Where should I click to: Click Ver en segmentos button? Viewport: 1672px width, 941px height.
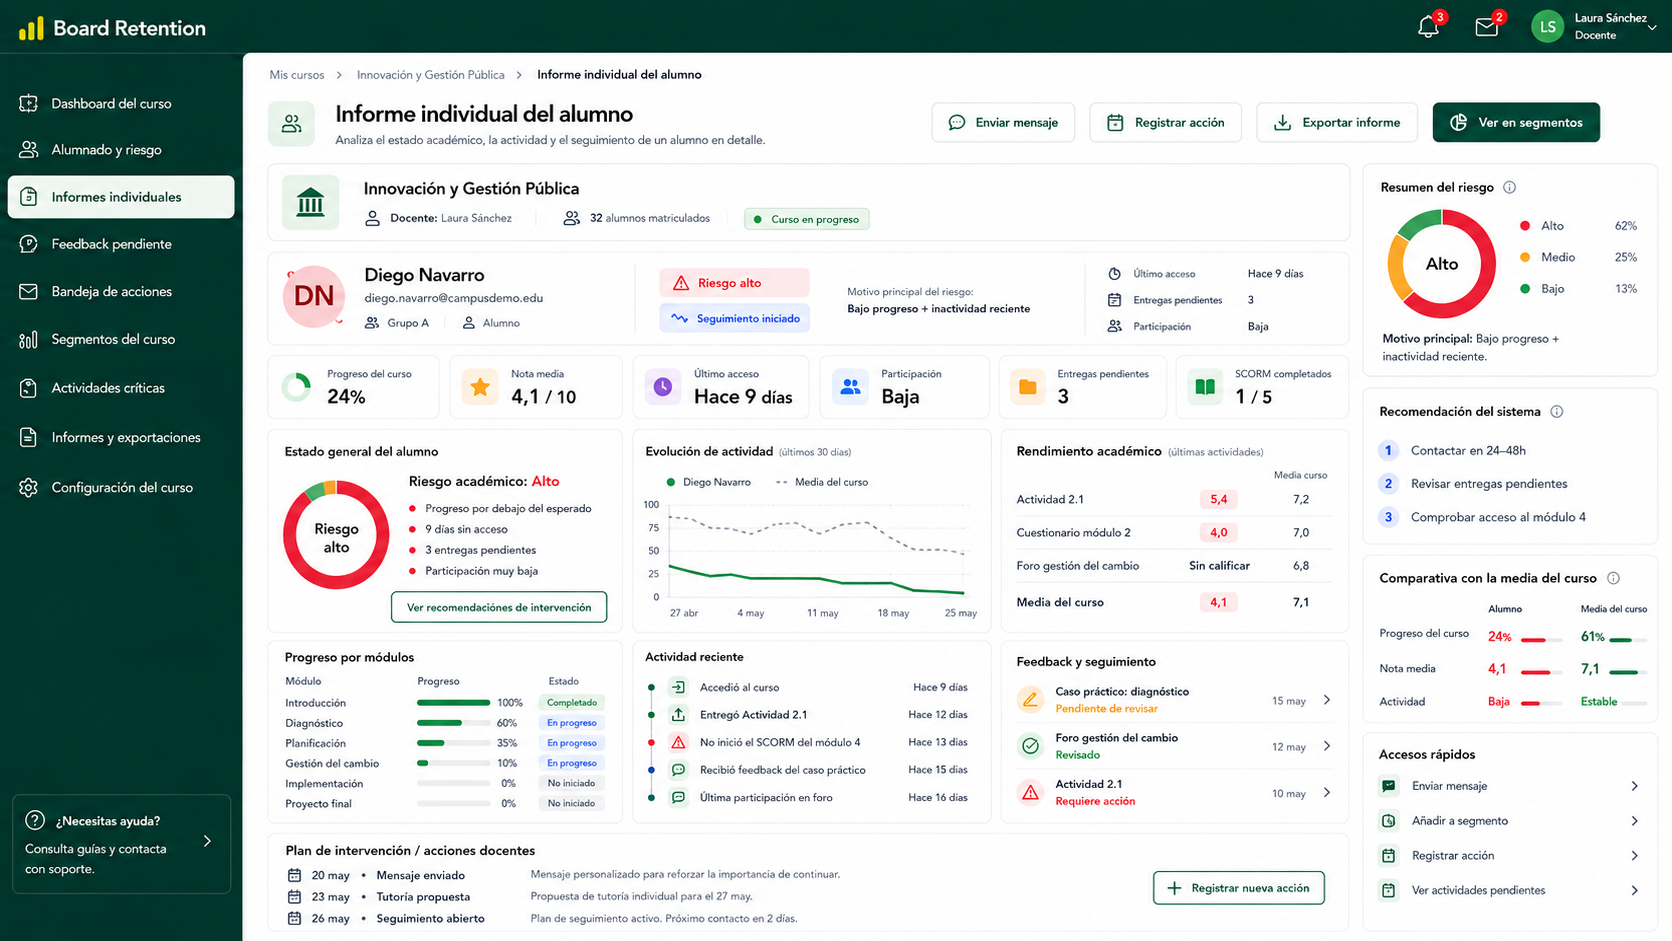pyautogui.click(x=1516, y=122)
